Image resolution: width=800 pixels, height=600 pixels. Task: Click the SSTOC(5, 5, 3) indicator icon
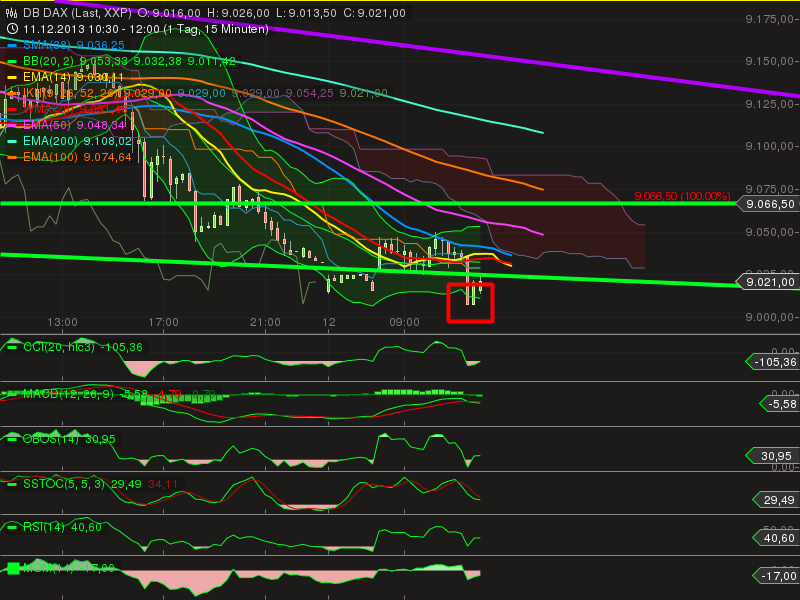coord(11,484)
